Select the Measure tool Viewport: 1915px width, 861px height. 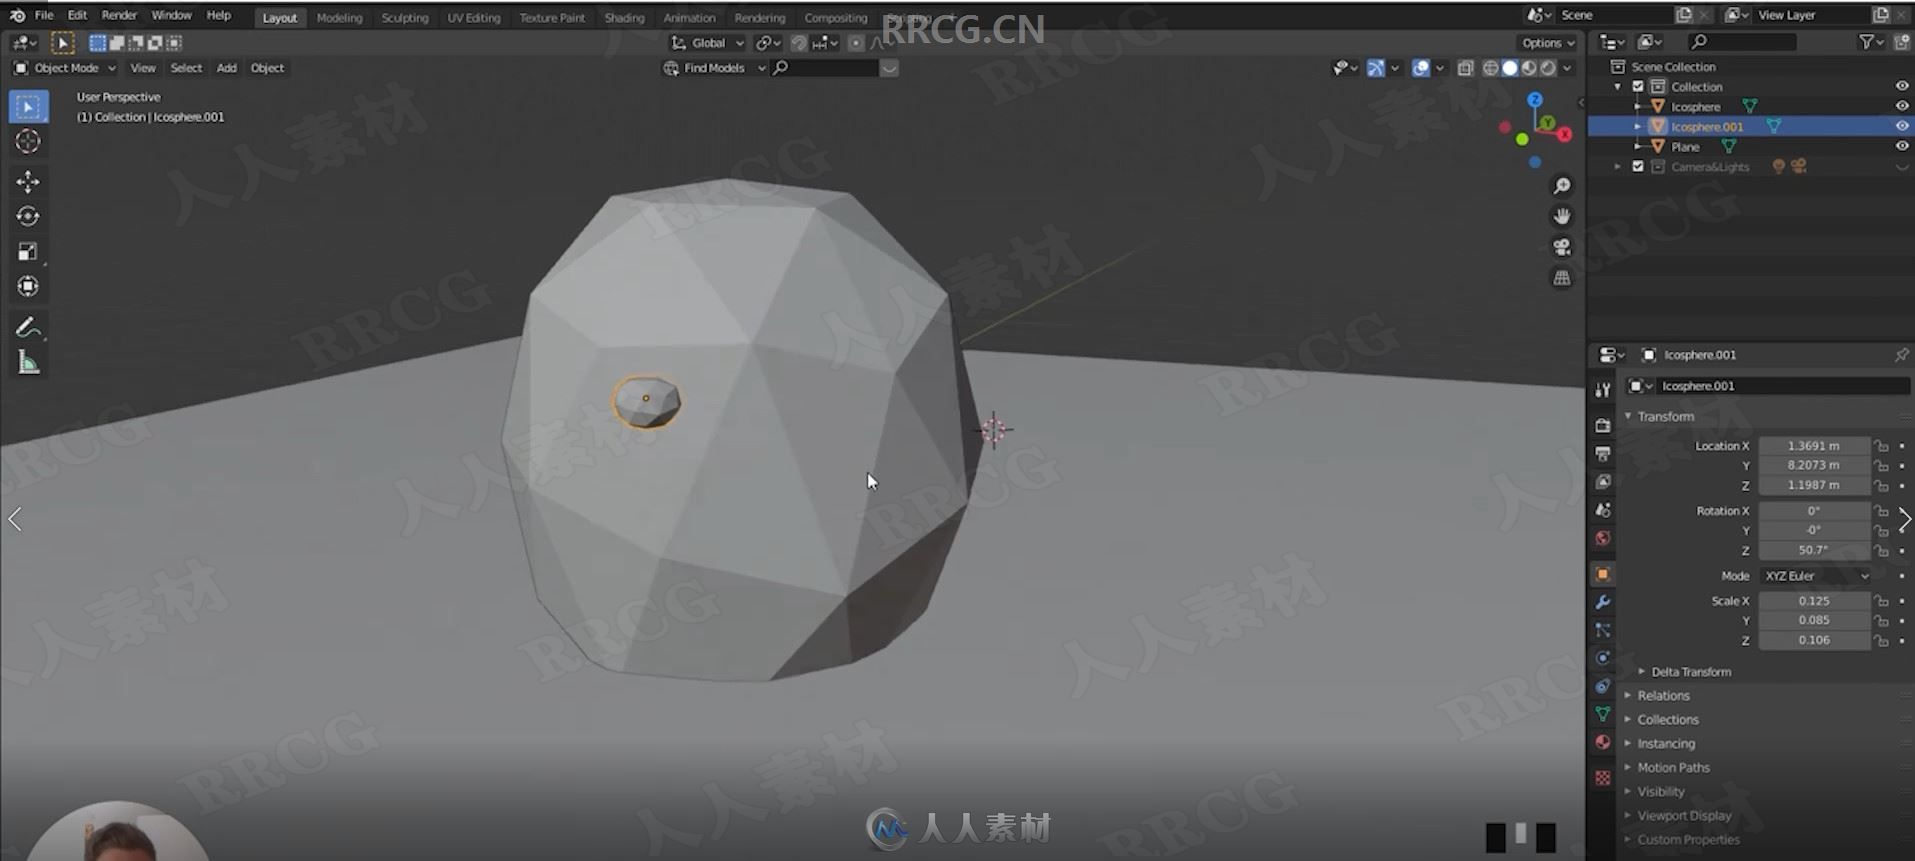point(28,362)
